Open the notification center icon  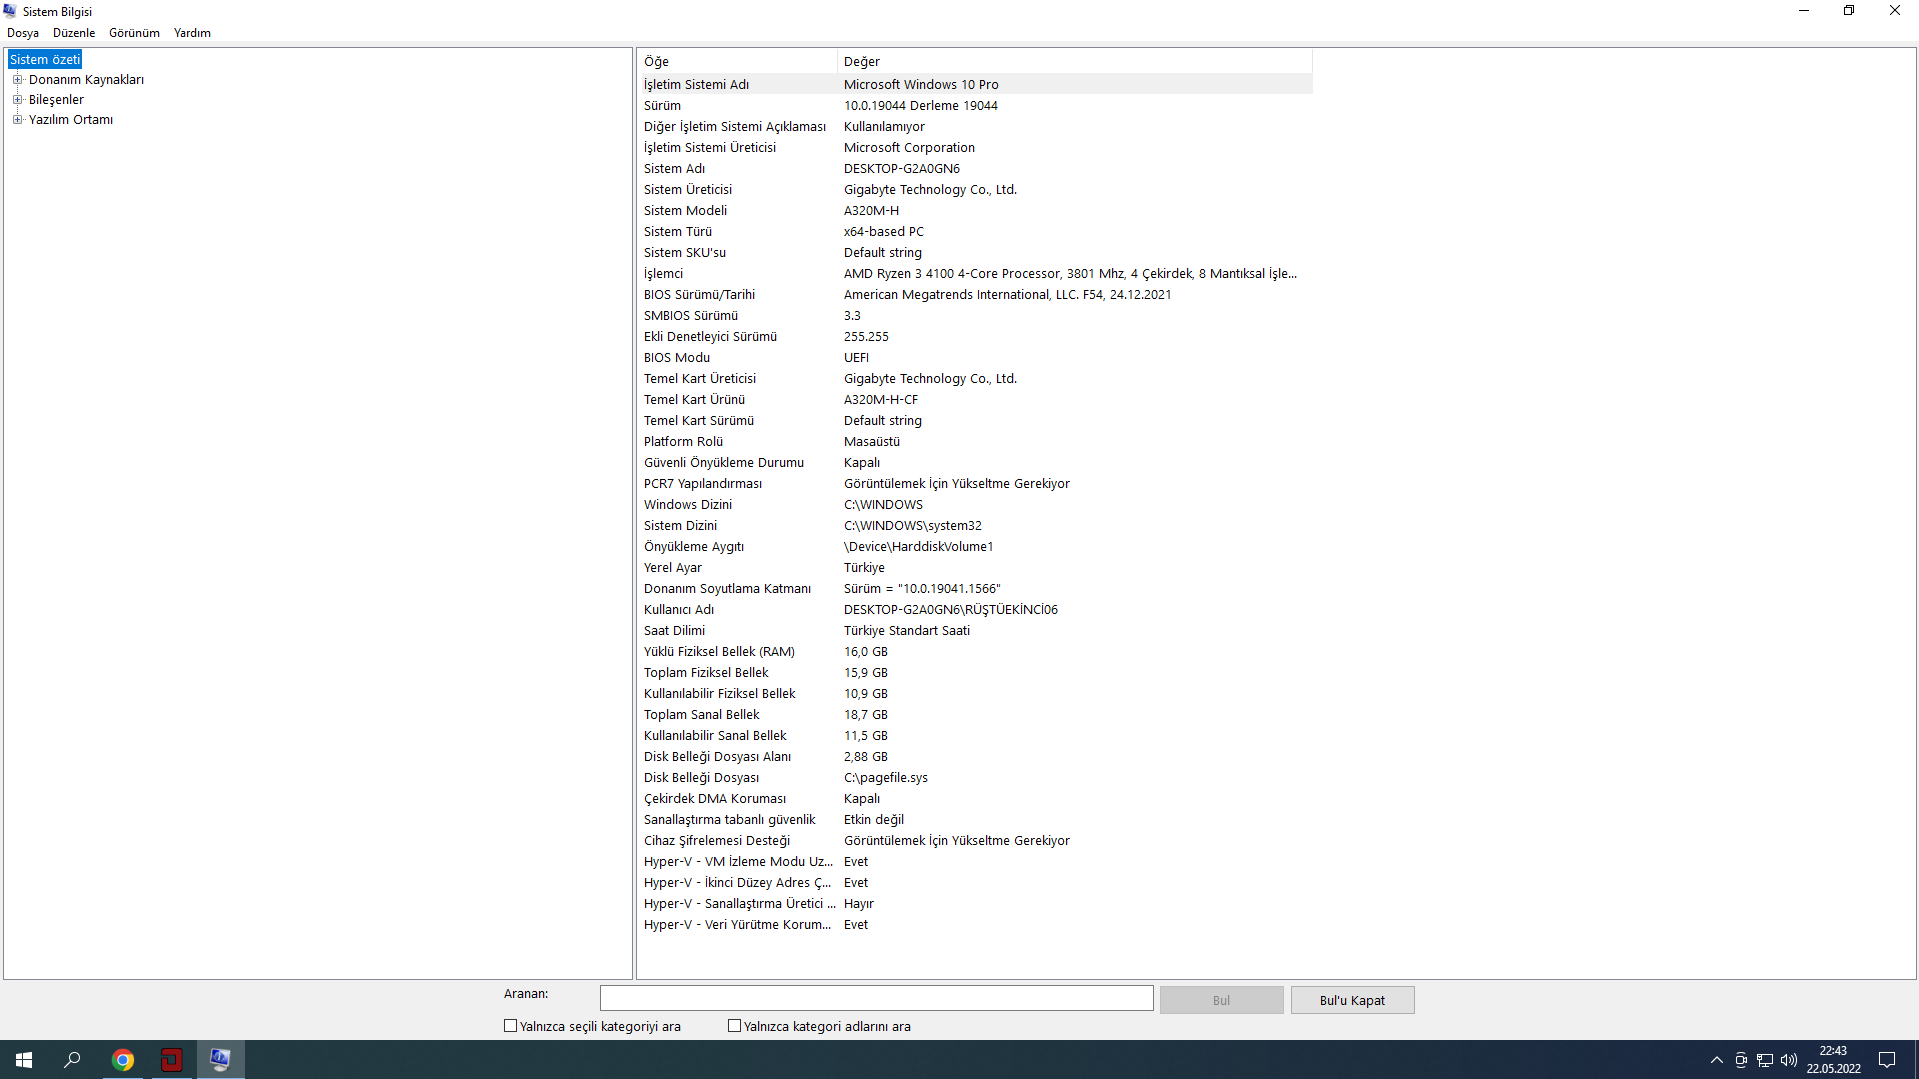click(1887, 1060)
